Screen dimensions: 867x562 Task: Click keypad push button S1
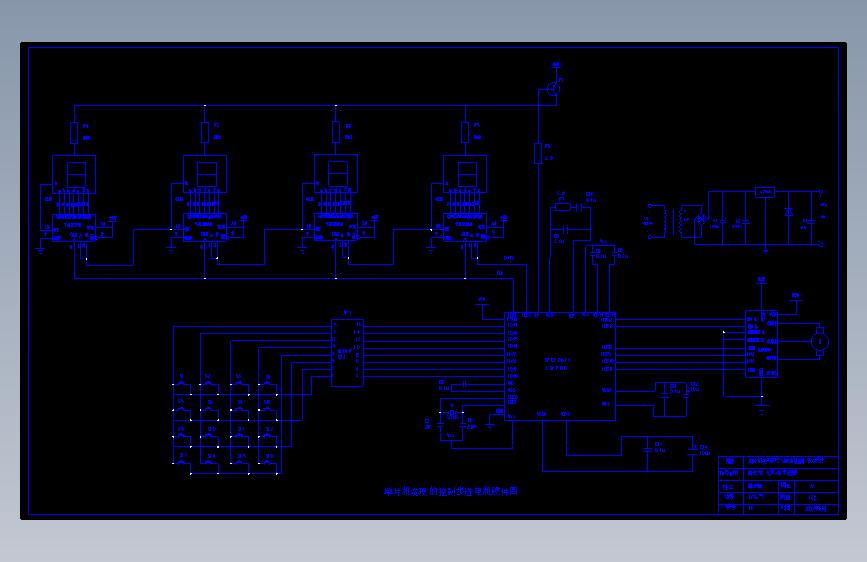pos(182,382)
